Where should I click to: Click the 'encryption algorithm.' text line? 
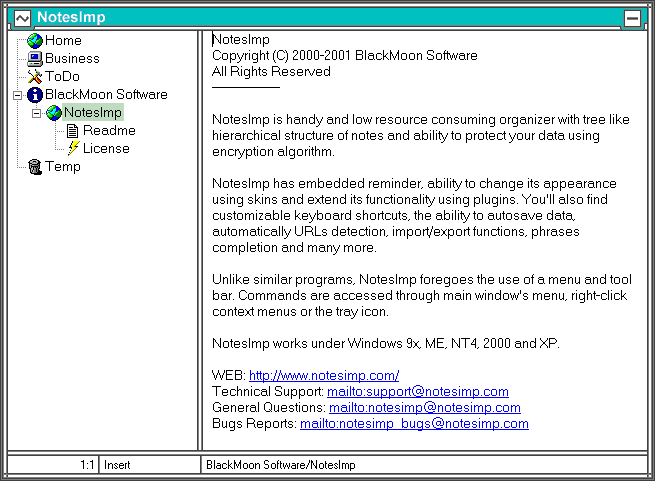point(273,152)
